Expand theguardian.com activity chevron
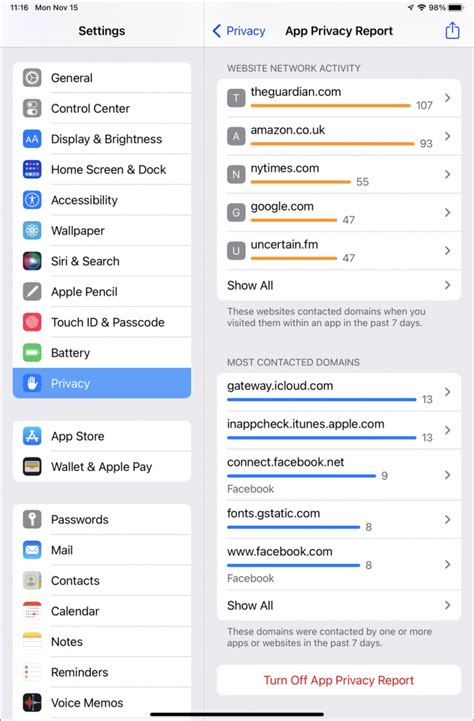The width and height of the screenshot is (474, 721). point(447,98)
